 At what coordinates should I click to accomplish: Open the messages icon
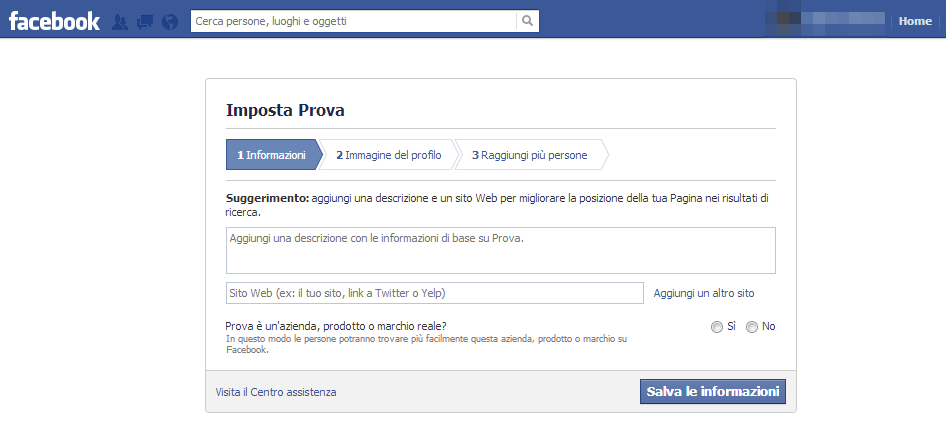(x=145, y=22)
